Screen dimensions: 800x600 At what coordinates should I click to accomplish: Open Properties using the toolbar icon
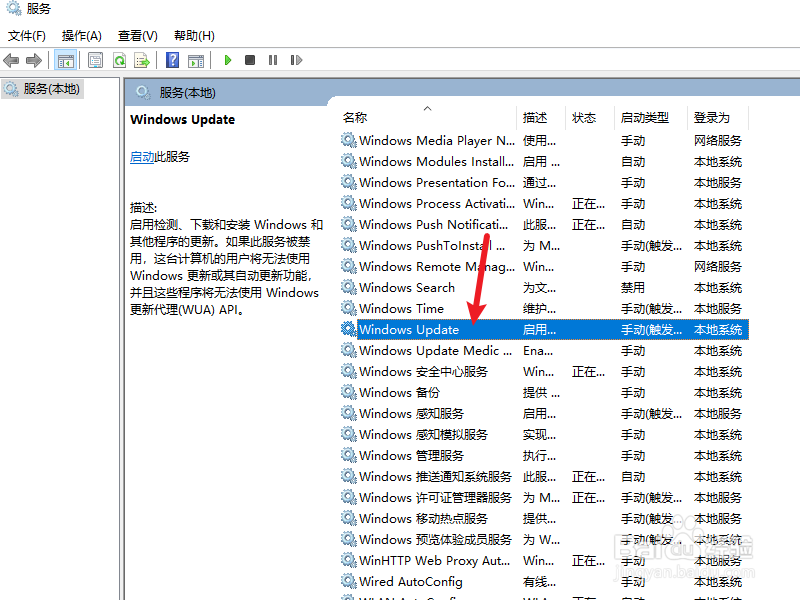tap(95, 60)
